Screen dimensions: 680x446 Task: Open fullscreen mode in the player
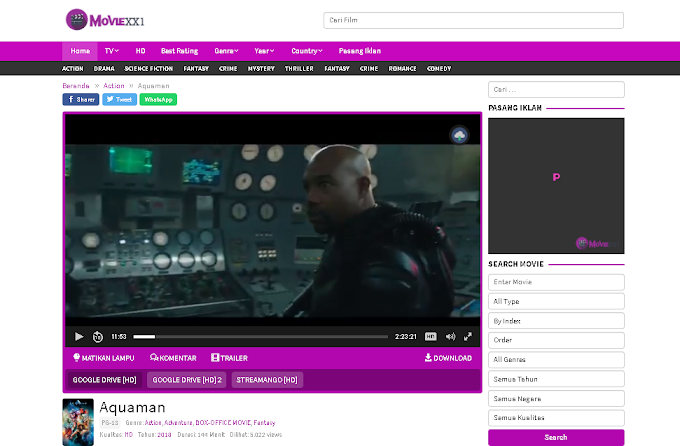[x=468, y=336]
